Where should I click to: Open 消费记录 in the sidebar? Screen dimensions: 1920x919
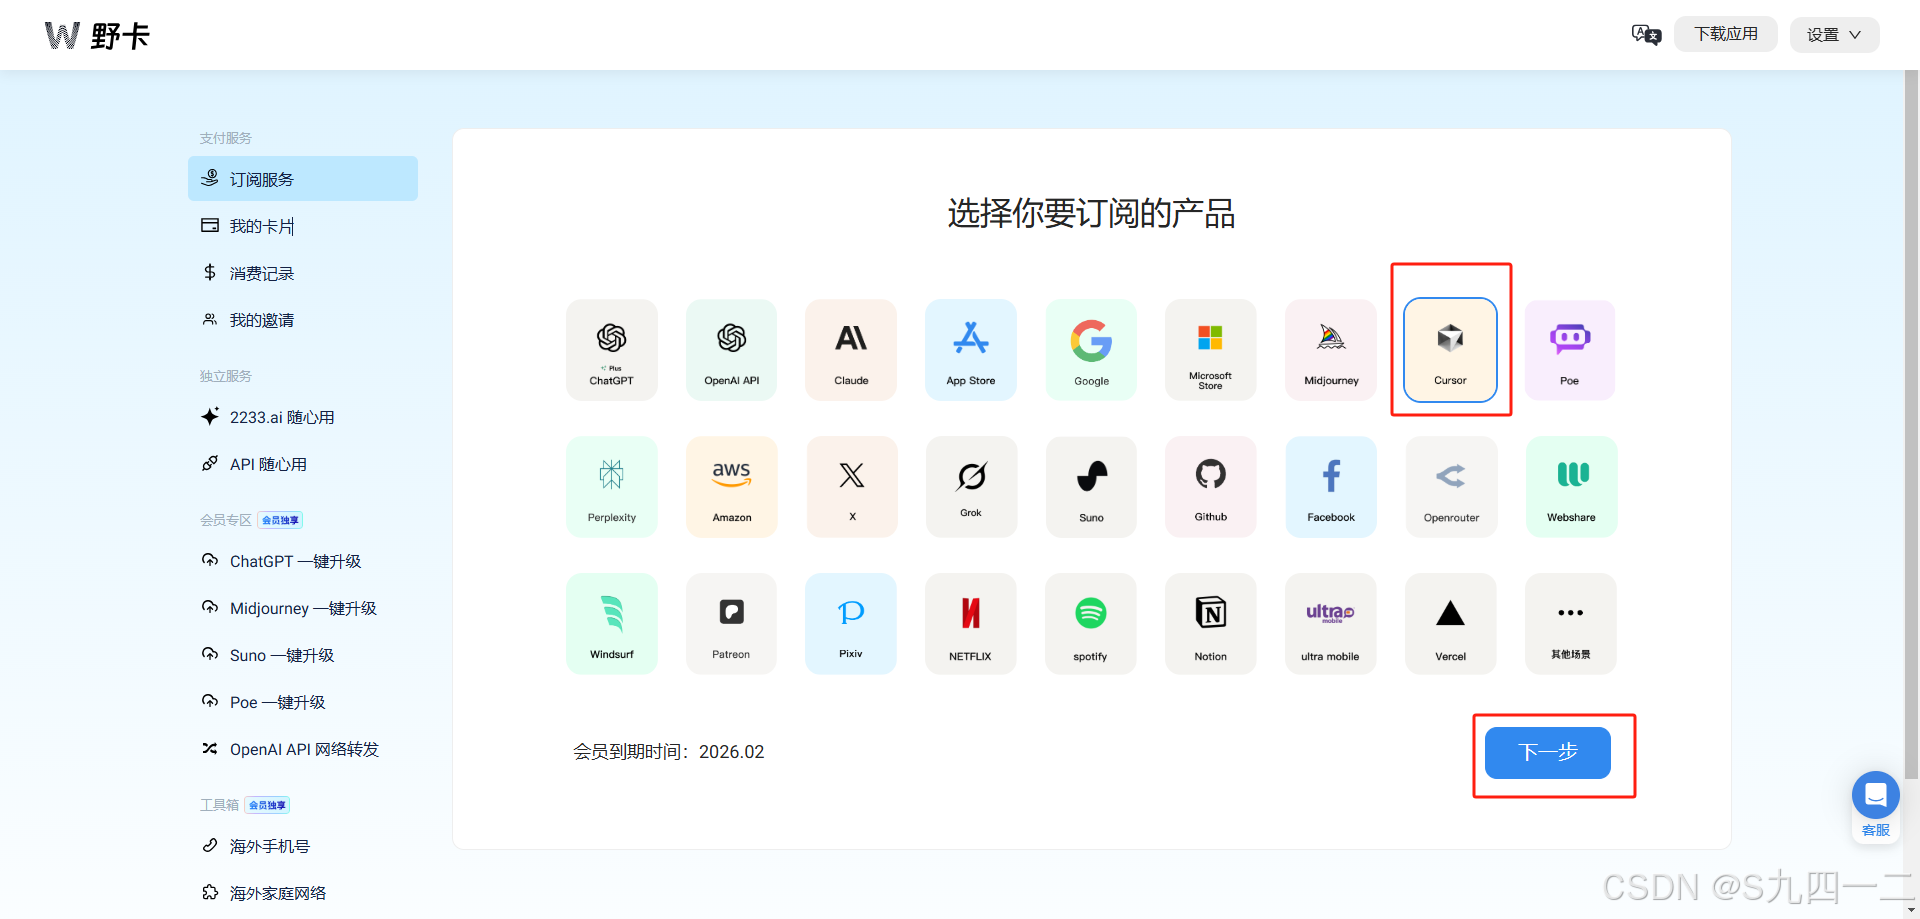click(303, 273)
